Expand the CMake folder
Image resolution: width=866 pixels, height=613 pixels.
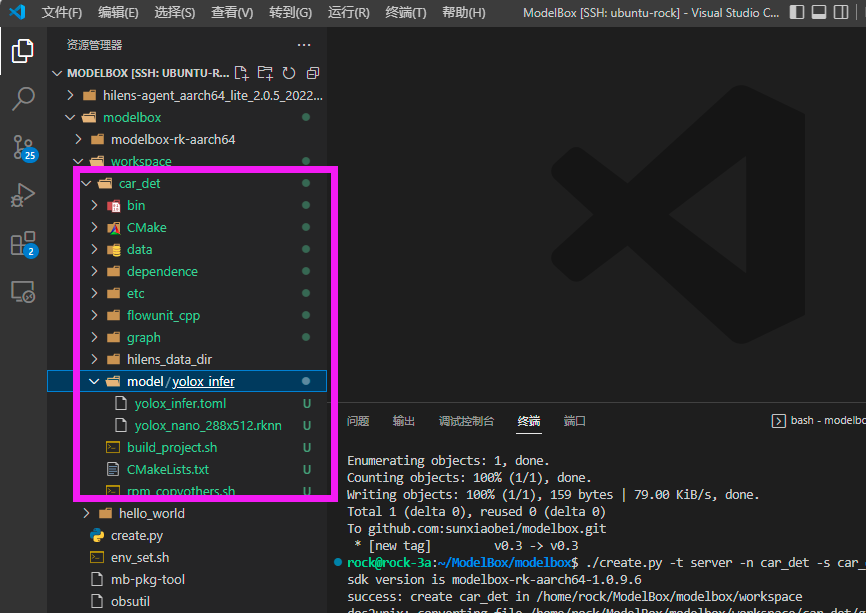point(94,228)
